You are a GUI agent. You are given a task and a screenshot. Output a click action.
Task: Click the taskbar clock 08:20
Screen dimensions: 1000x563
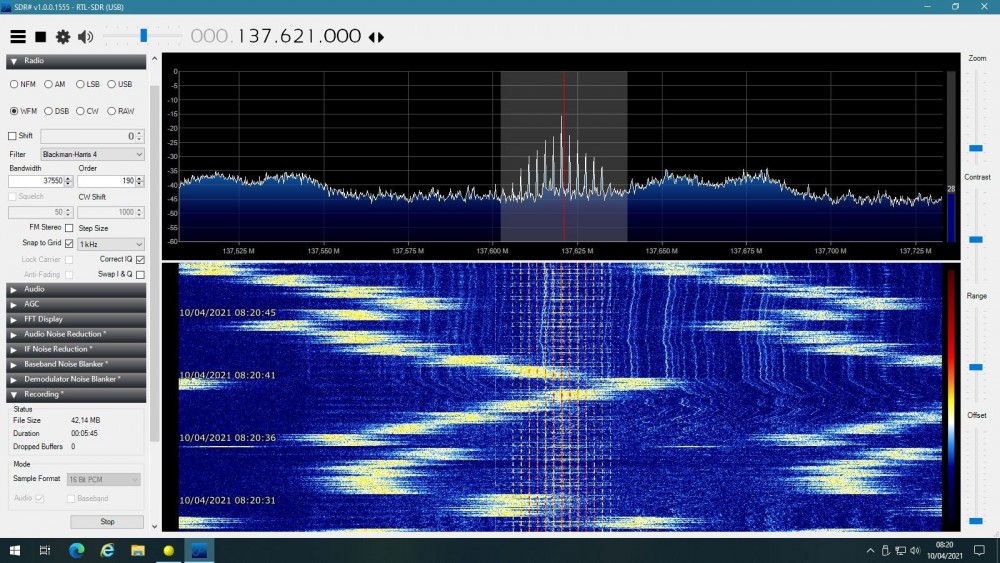point(944,545)
